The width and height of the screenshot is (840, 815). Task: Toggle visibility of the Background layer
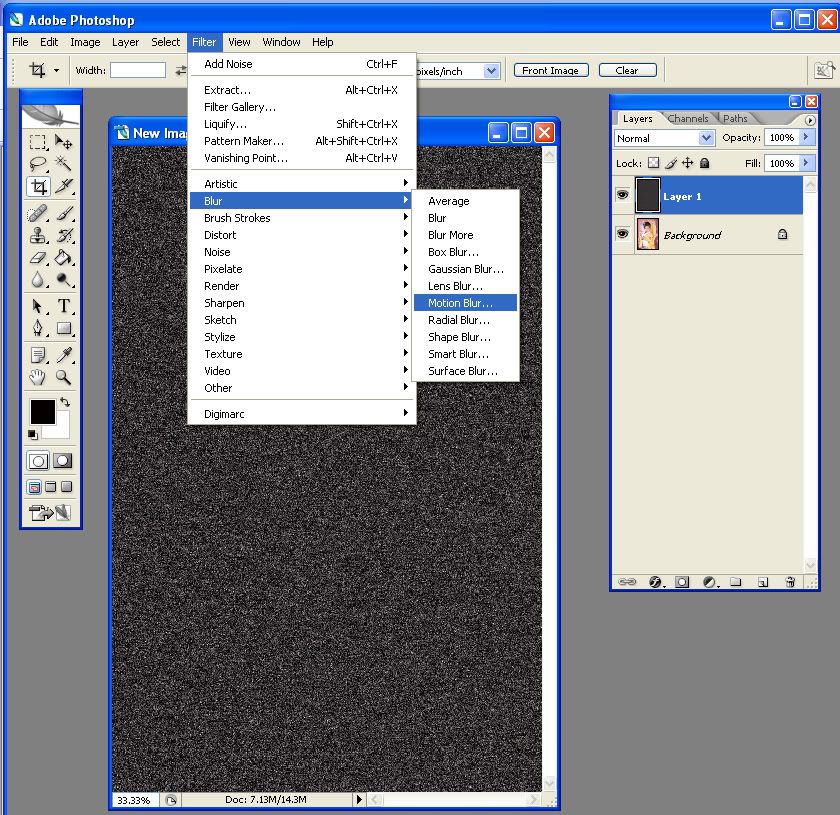tap(622, 234)
